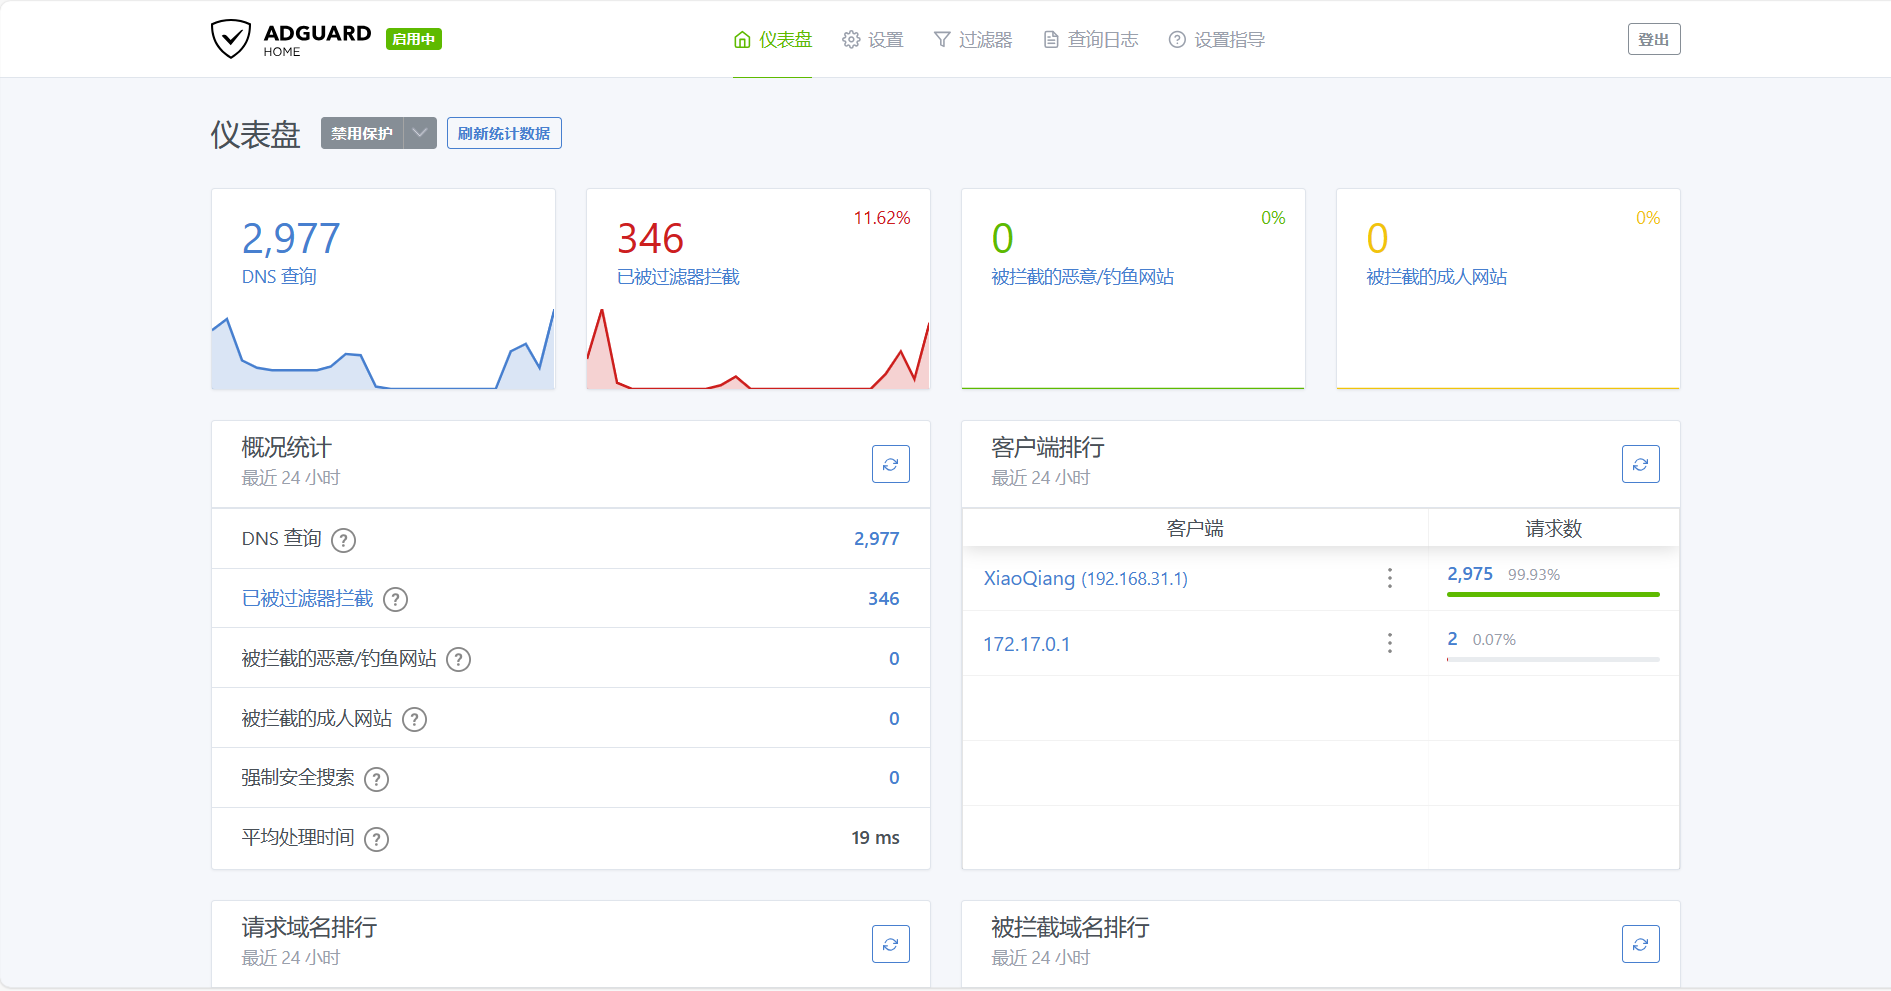Image resolution: width=1891 pixels, height=991 pixels.
Task: Click 禁用保护 disable protection button
Action: click(362, 133)
